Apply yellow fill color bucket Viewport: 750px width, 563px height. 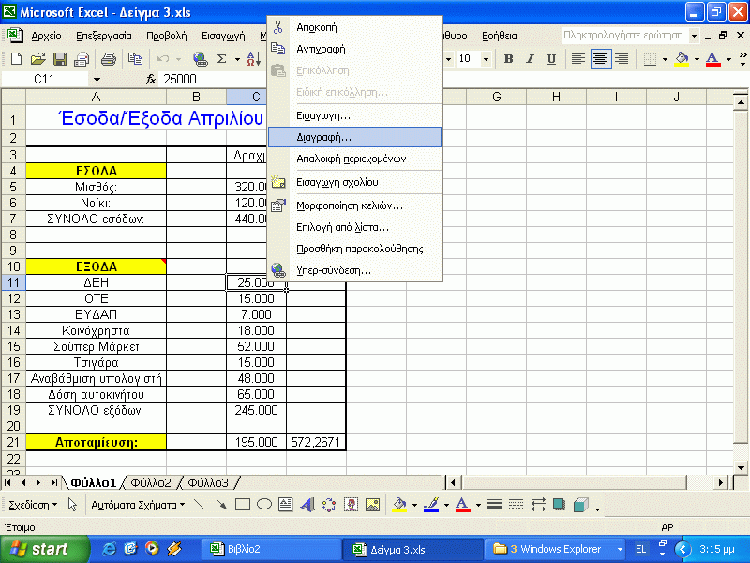pyautogui.click(x=682, y=59)
